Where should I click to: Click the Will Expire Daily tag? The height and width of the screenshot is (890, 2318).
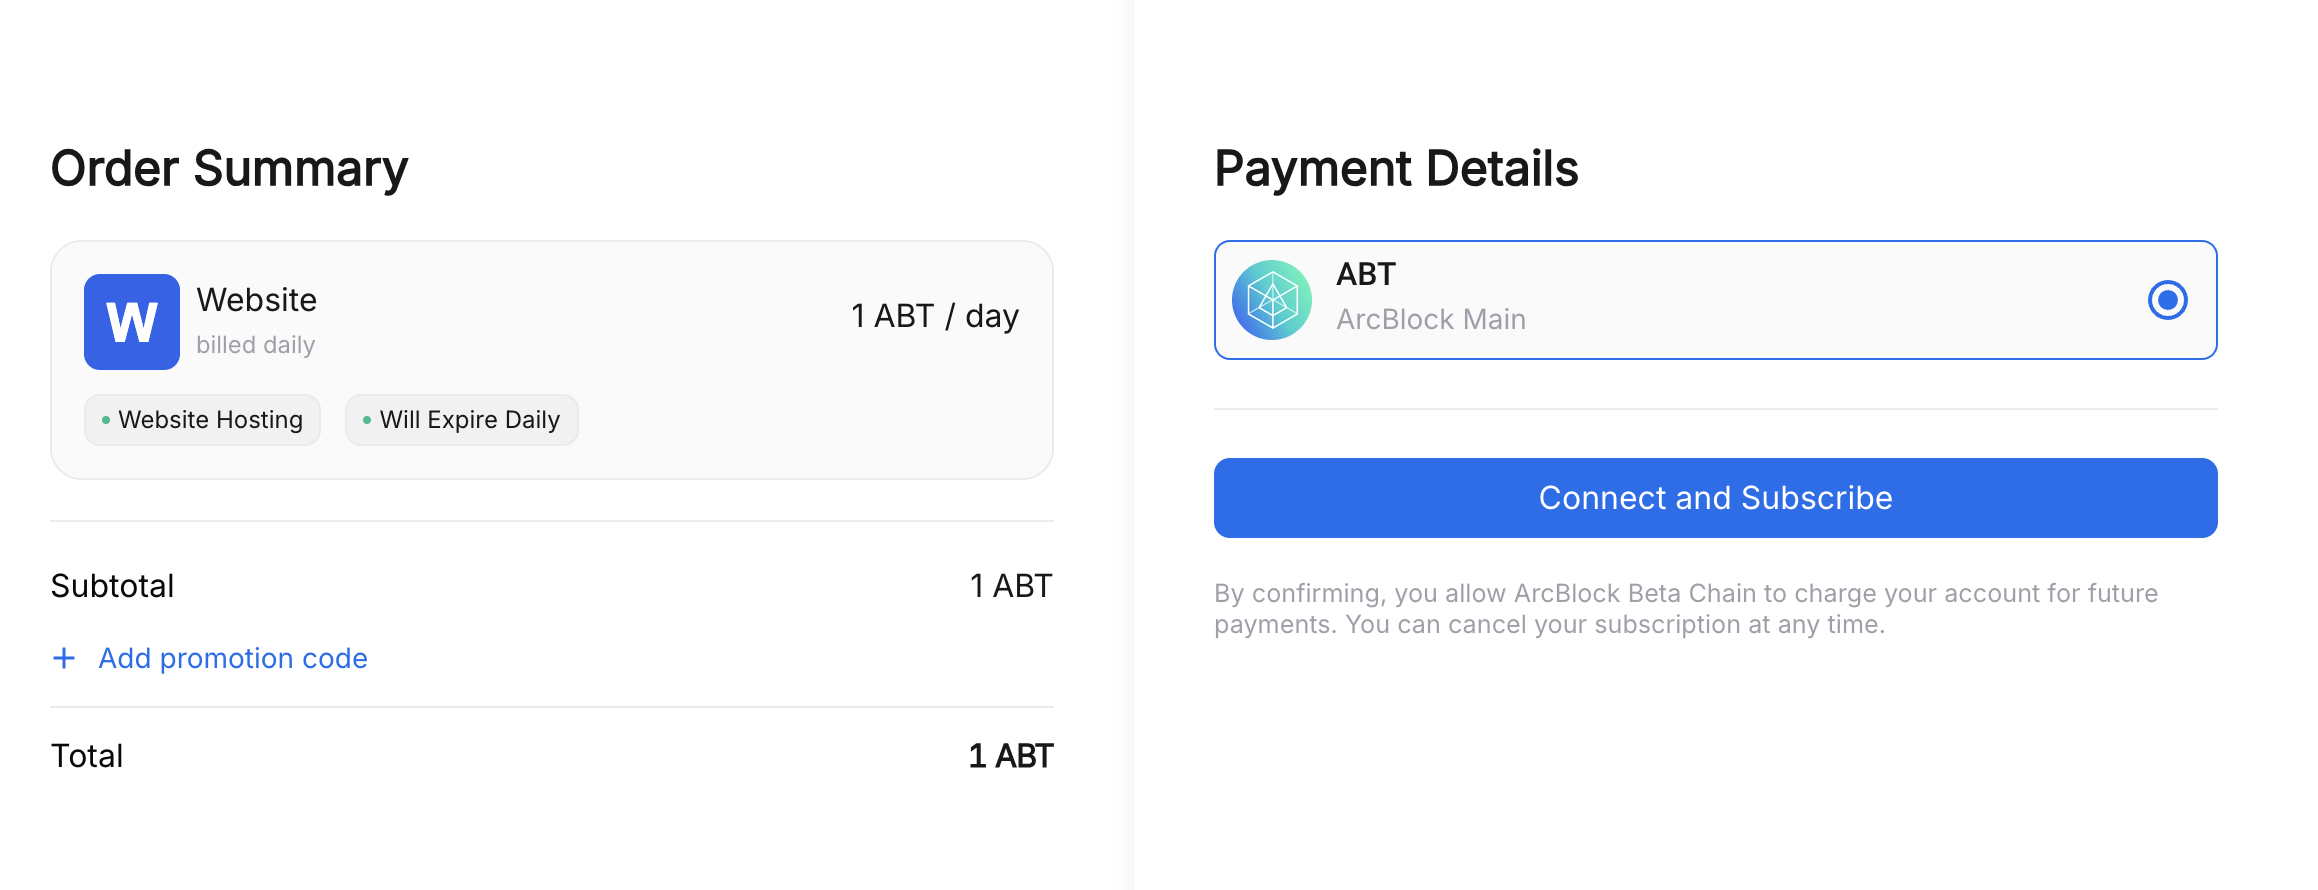(x=462, y=420)
